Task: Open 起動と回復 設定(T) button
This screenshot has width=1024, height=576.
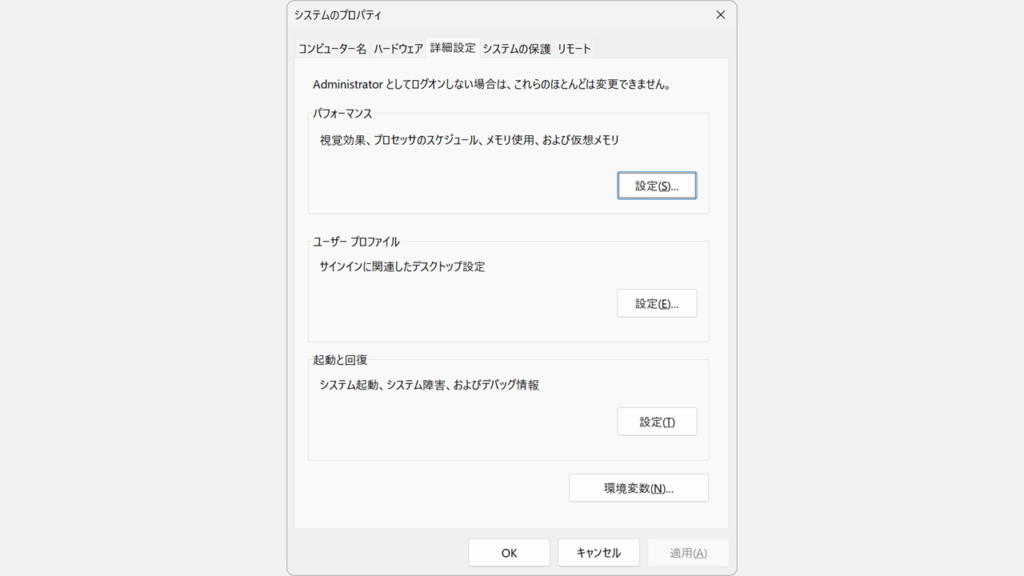Action: pos(657,422)
